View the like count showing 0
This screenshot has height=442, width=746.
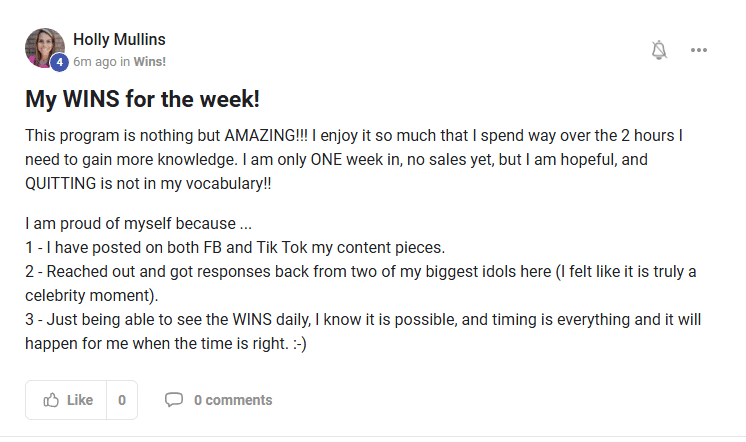(122, 400)
